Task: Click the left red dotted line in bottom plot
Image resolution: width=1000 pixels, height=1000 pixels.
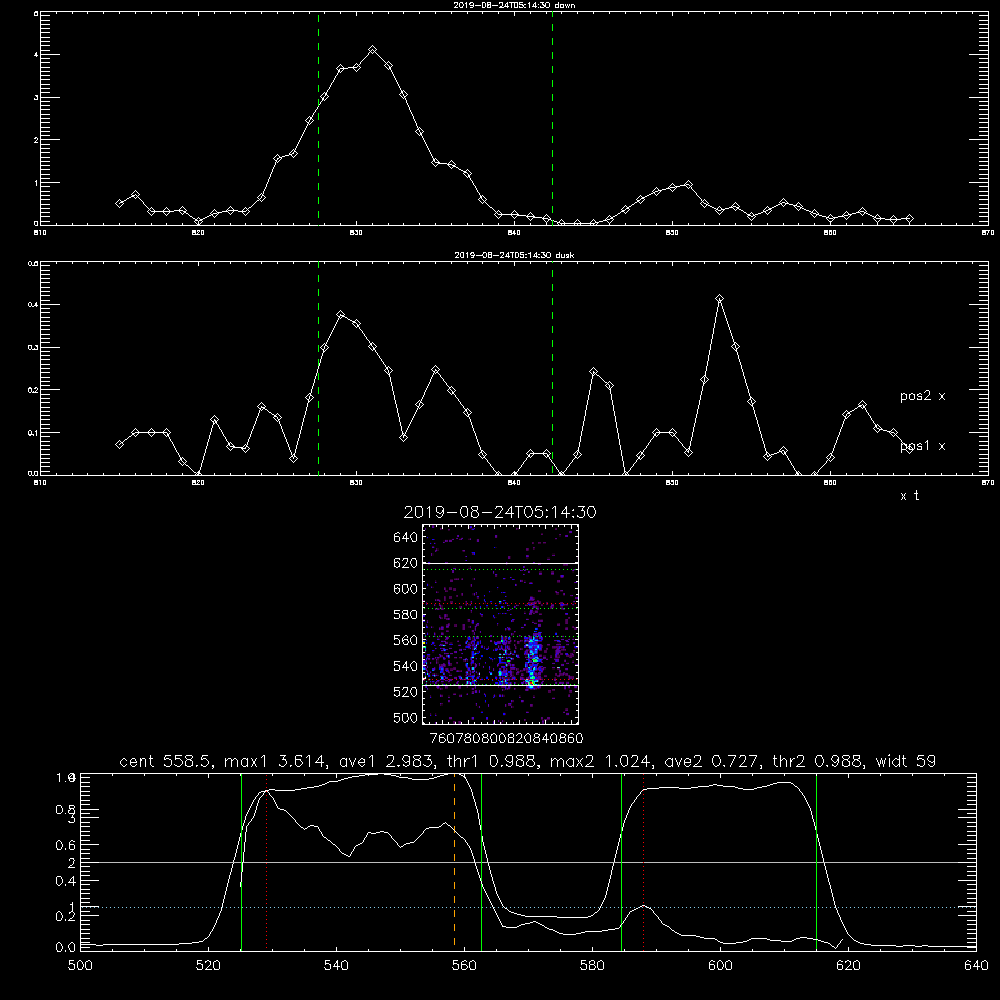Action: (267, 862)
